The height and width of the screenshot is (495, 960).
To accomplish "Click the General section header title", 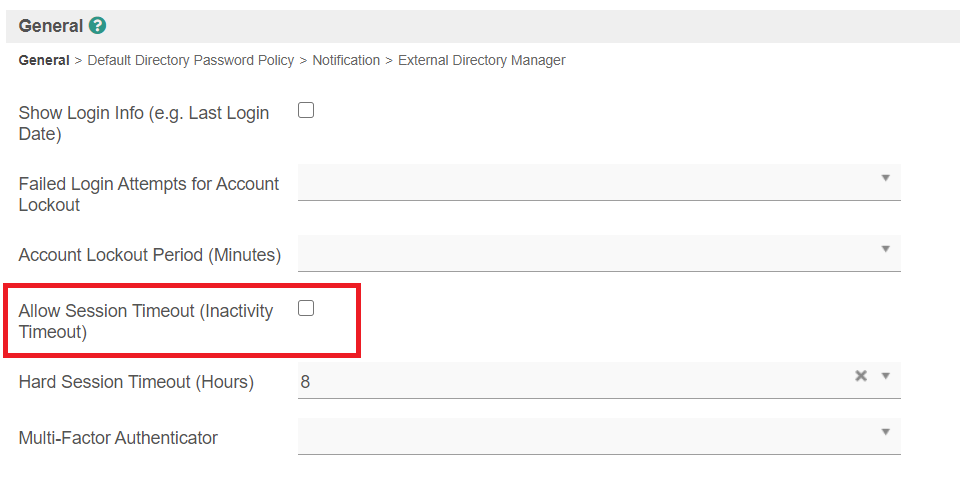I will pos(50,26).
